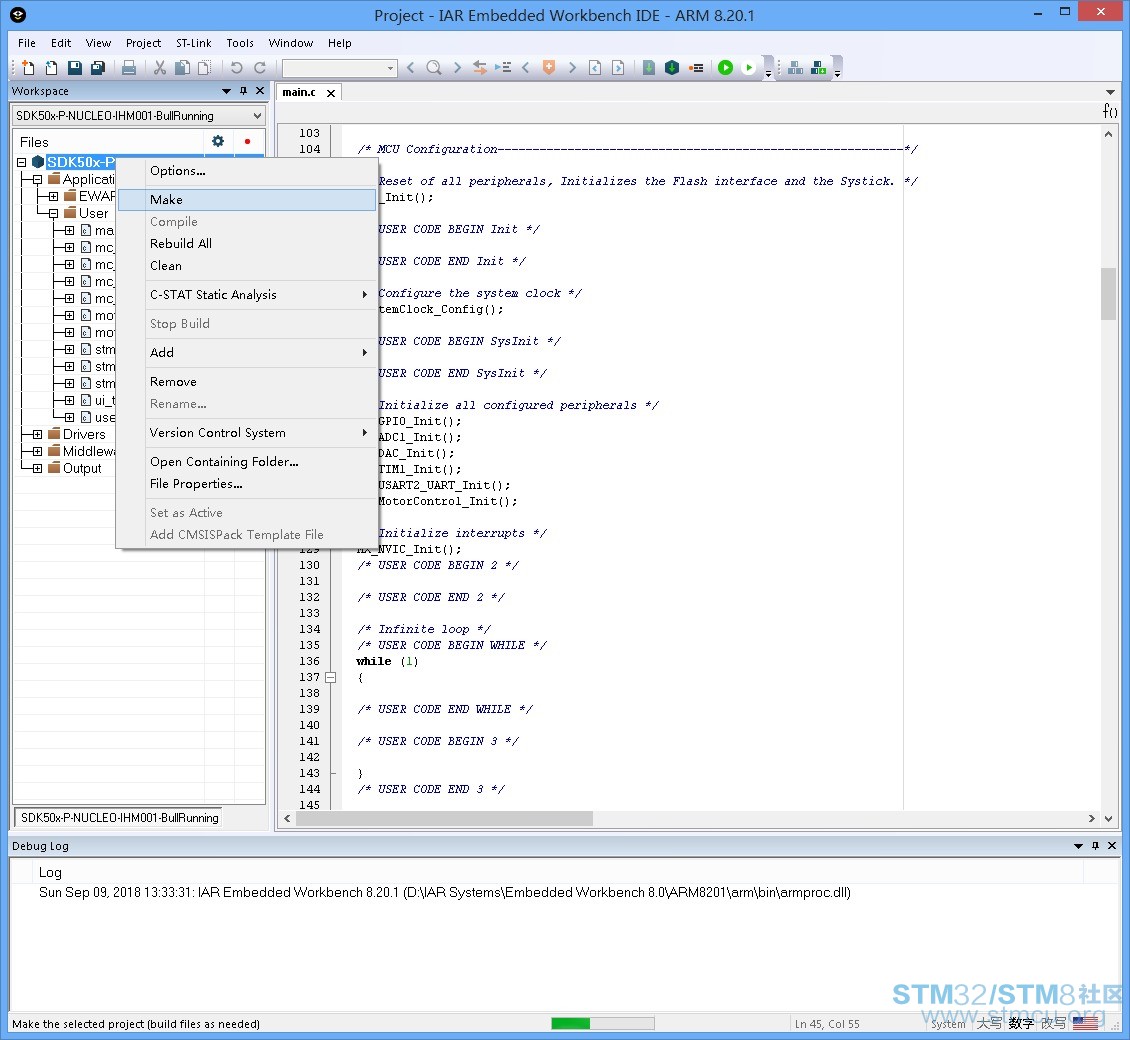This screenshot has width=1130, height=1040.
Task: Click the Cut scissors icon
Action: [x=160, y=68]
